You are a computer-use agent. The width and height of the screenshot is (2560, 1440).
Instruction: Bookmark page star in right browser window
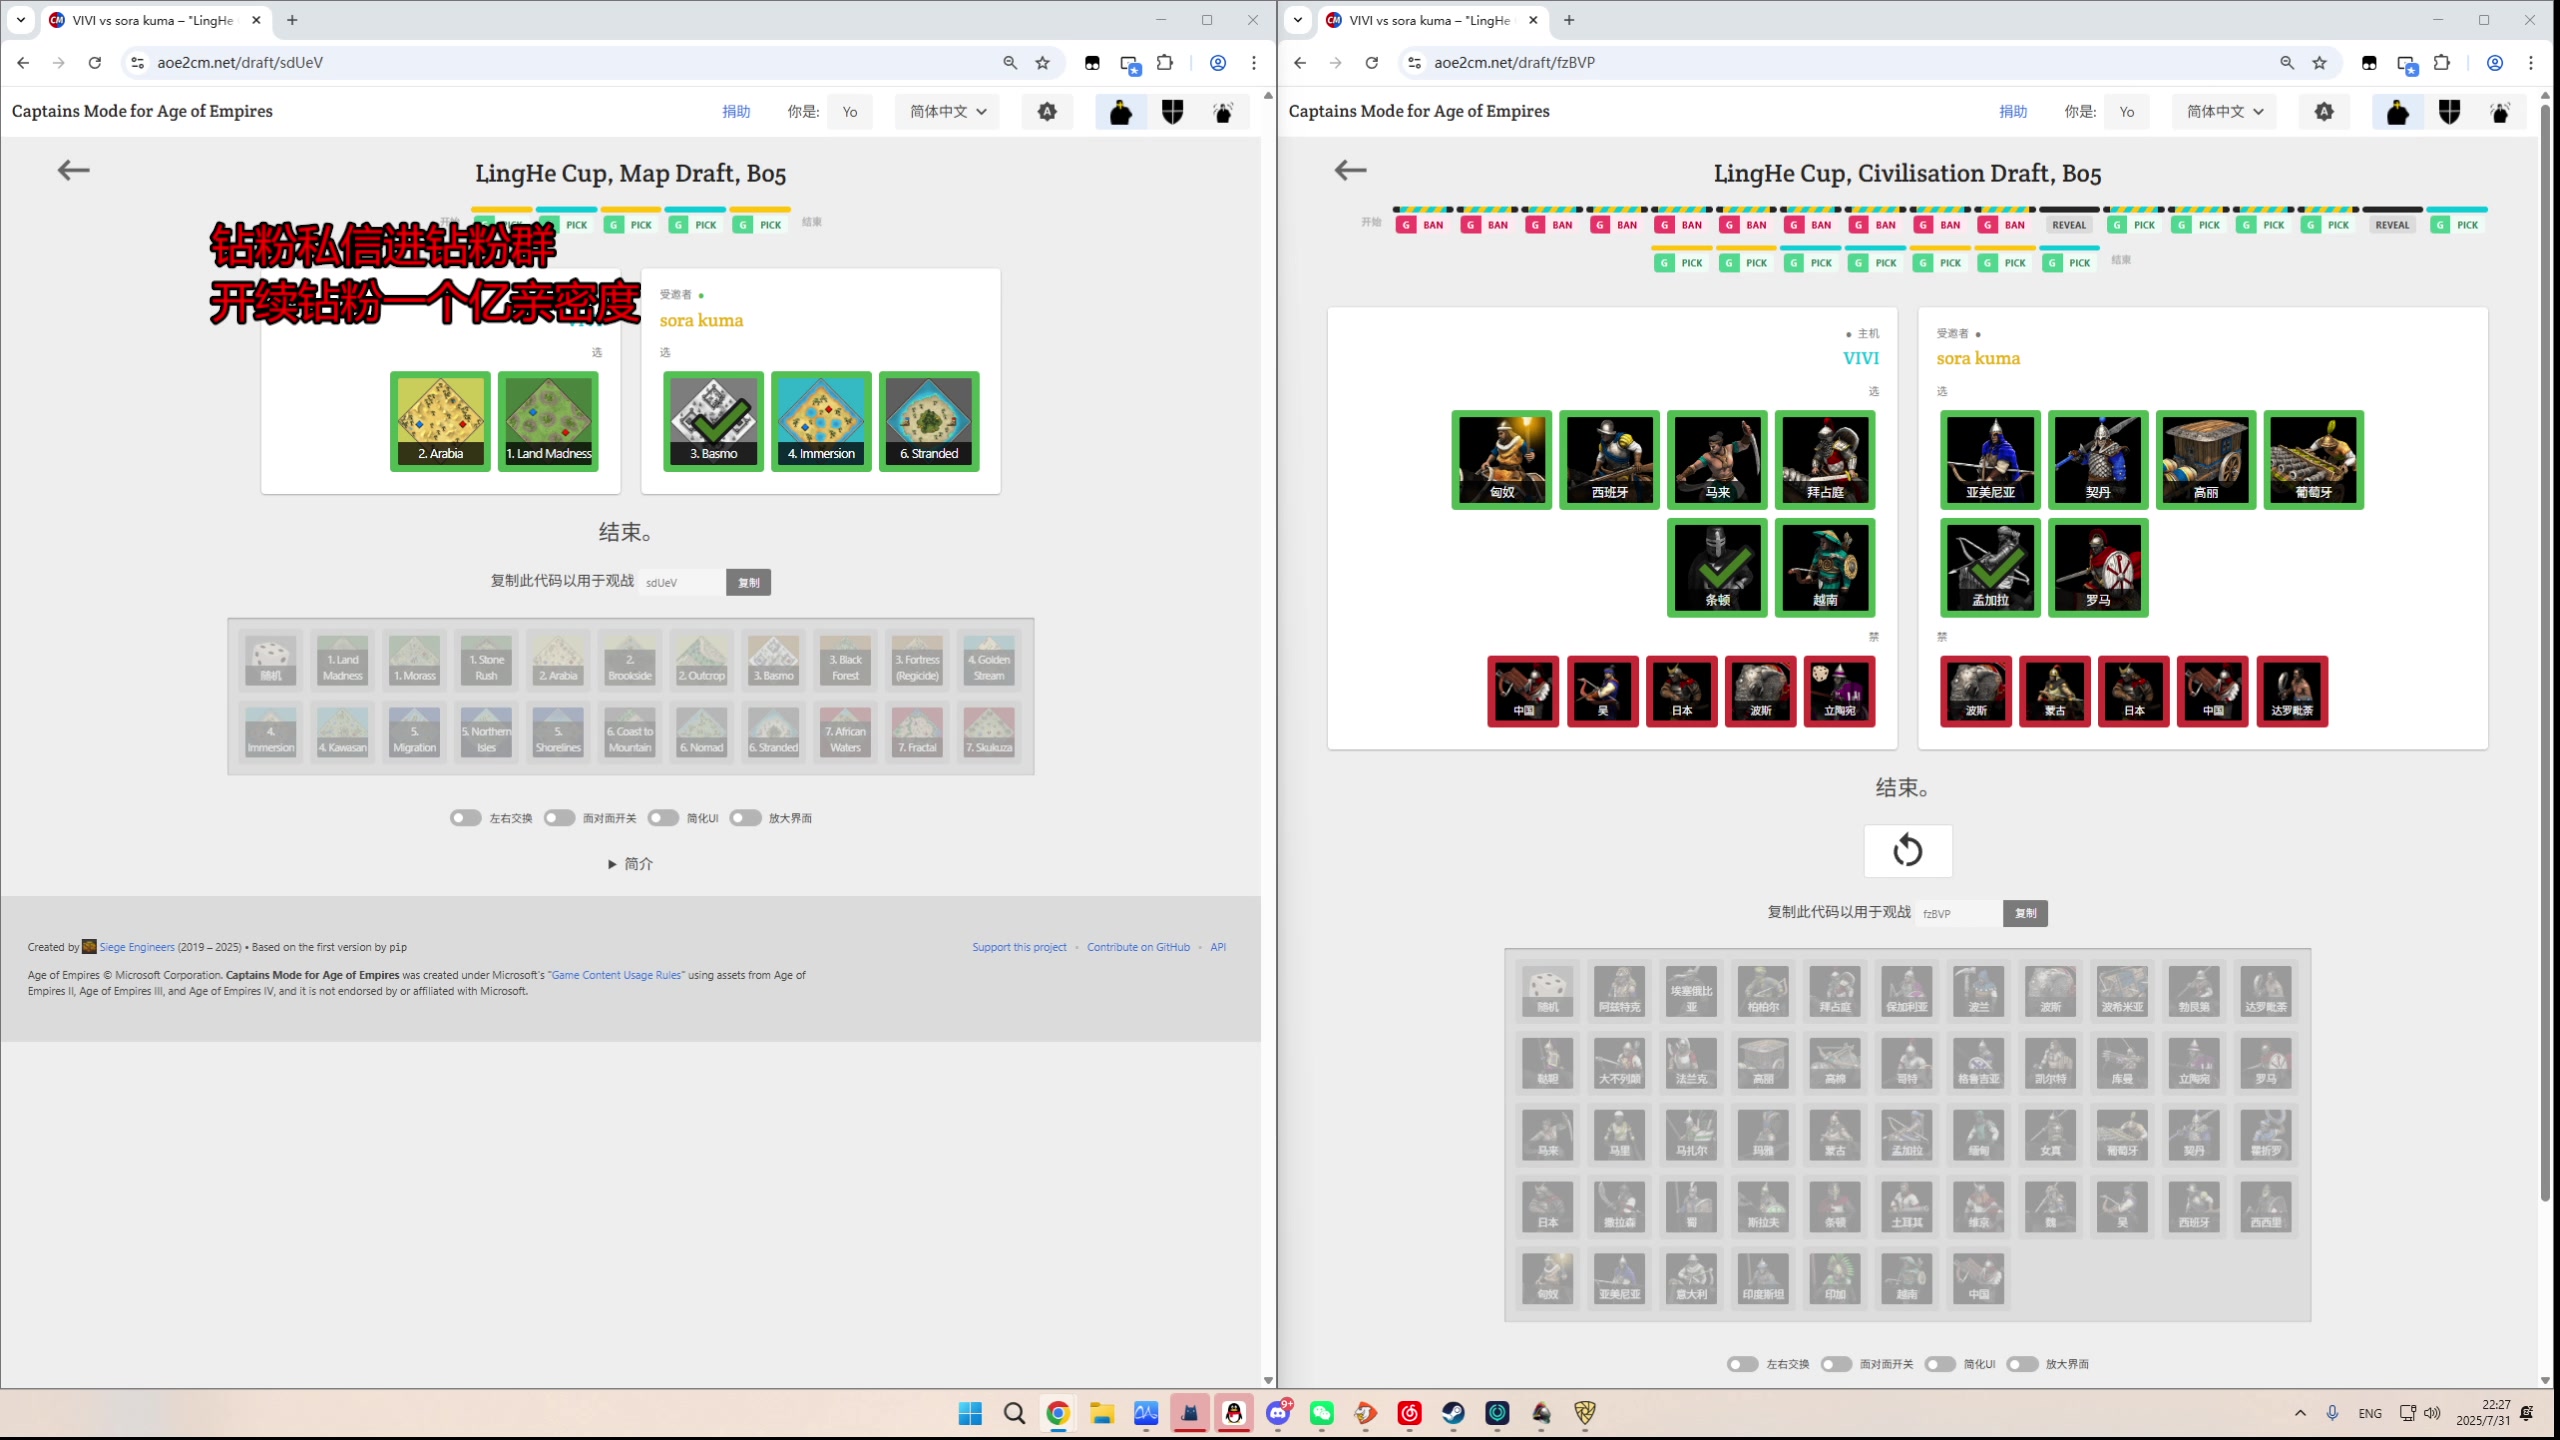coord(2320,63)
